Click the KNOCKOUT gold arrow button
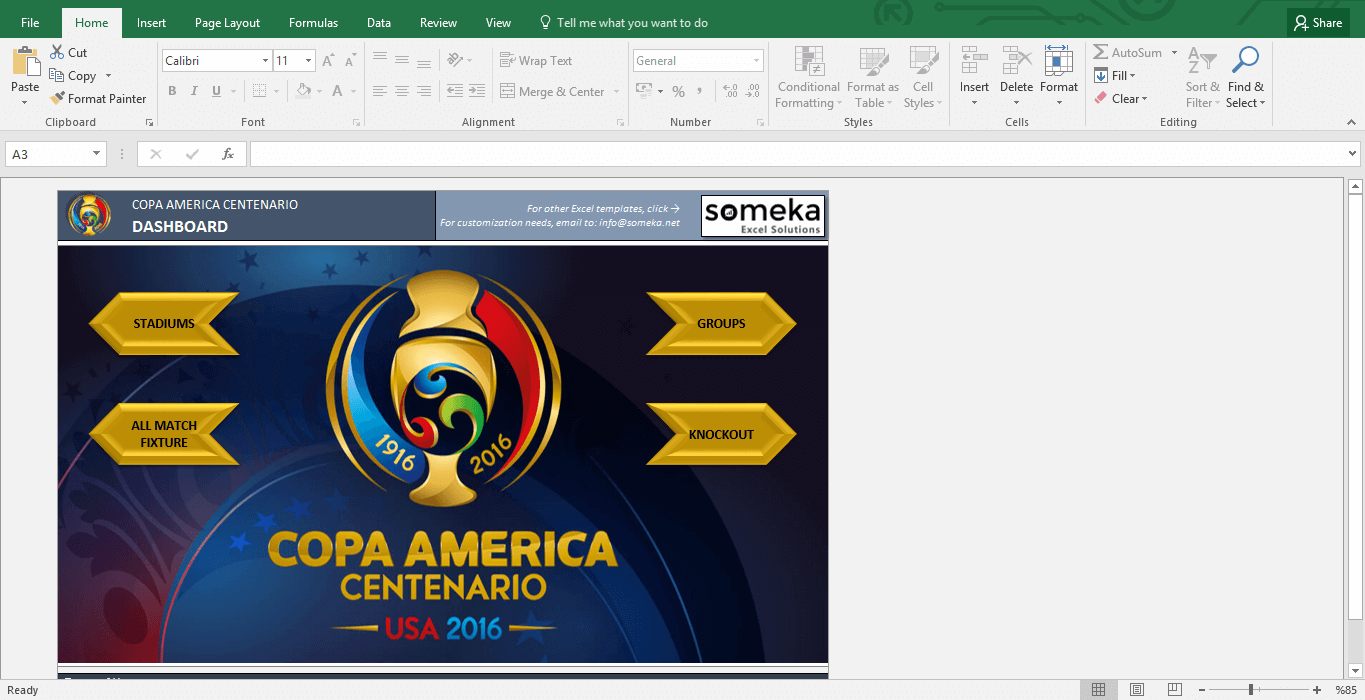The height and width of the screenshot is (700, 1365). (721, 434)
